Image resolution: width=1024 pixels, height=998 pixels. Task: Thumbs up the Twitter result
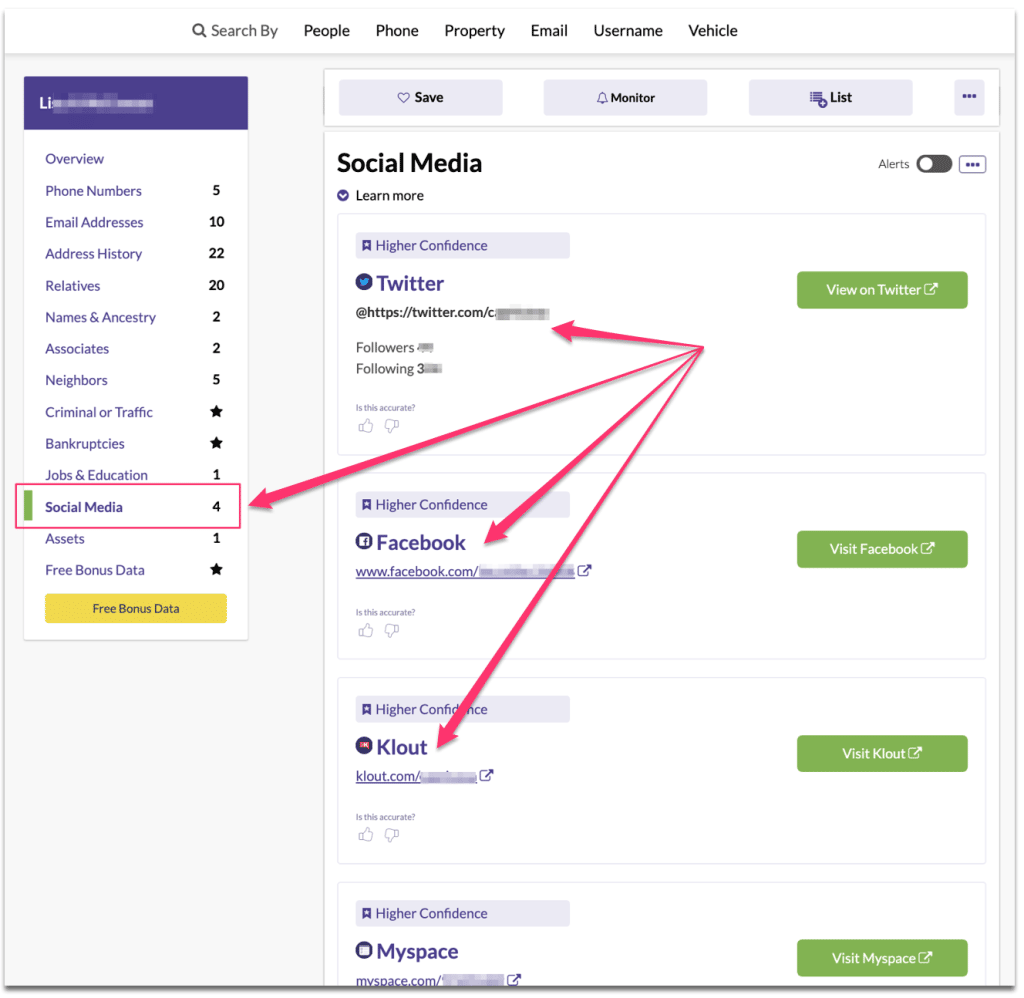(366, 427)
